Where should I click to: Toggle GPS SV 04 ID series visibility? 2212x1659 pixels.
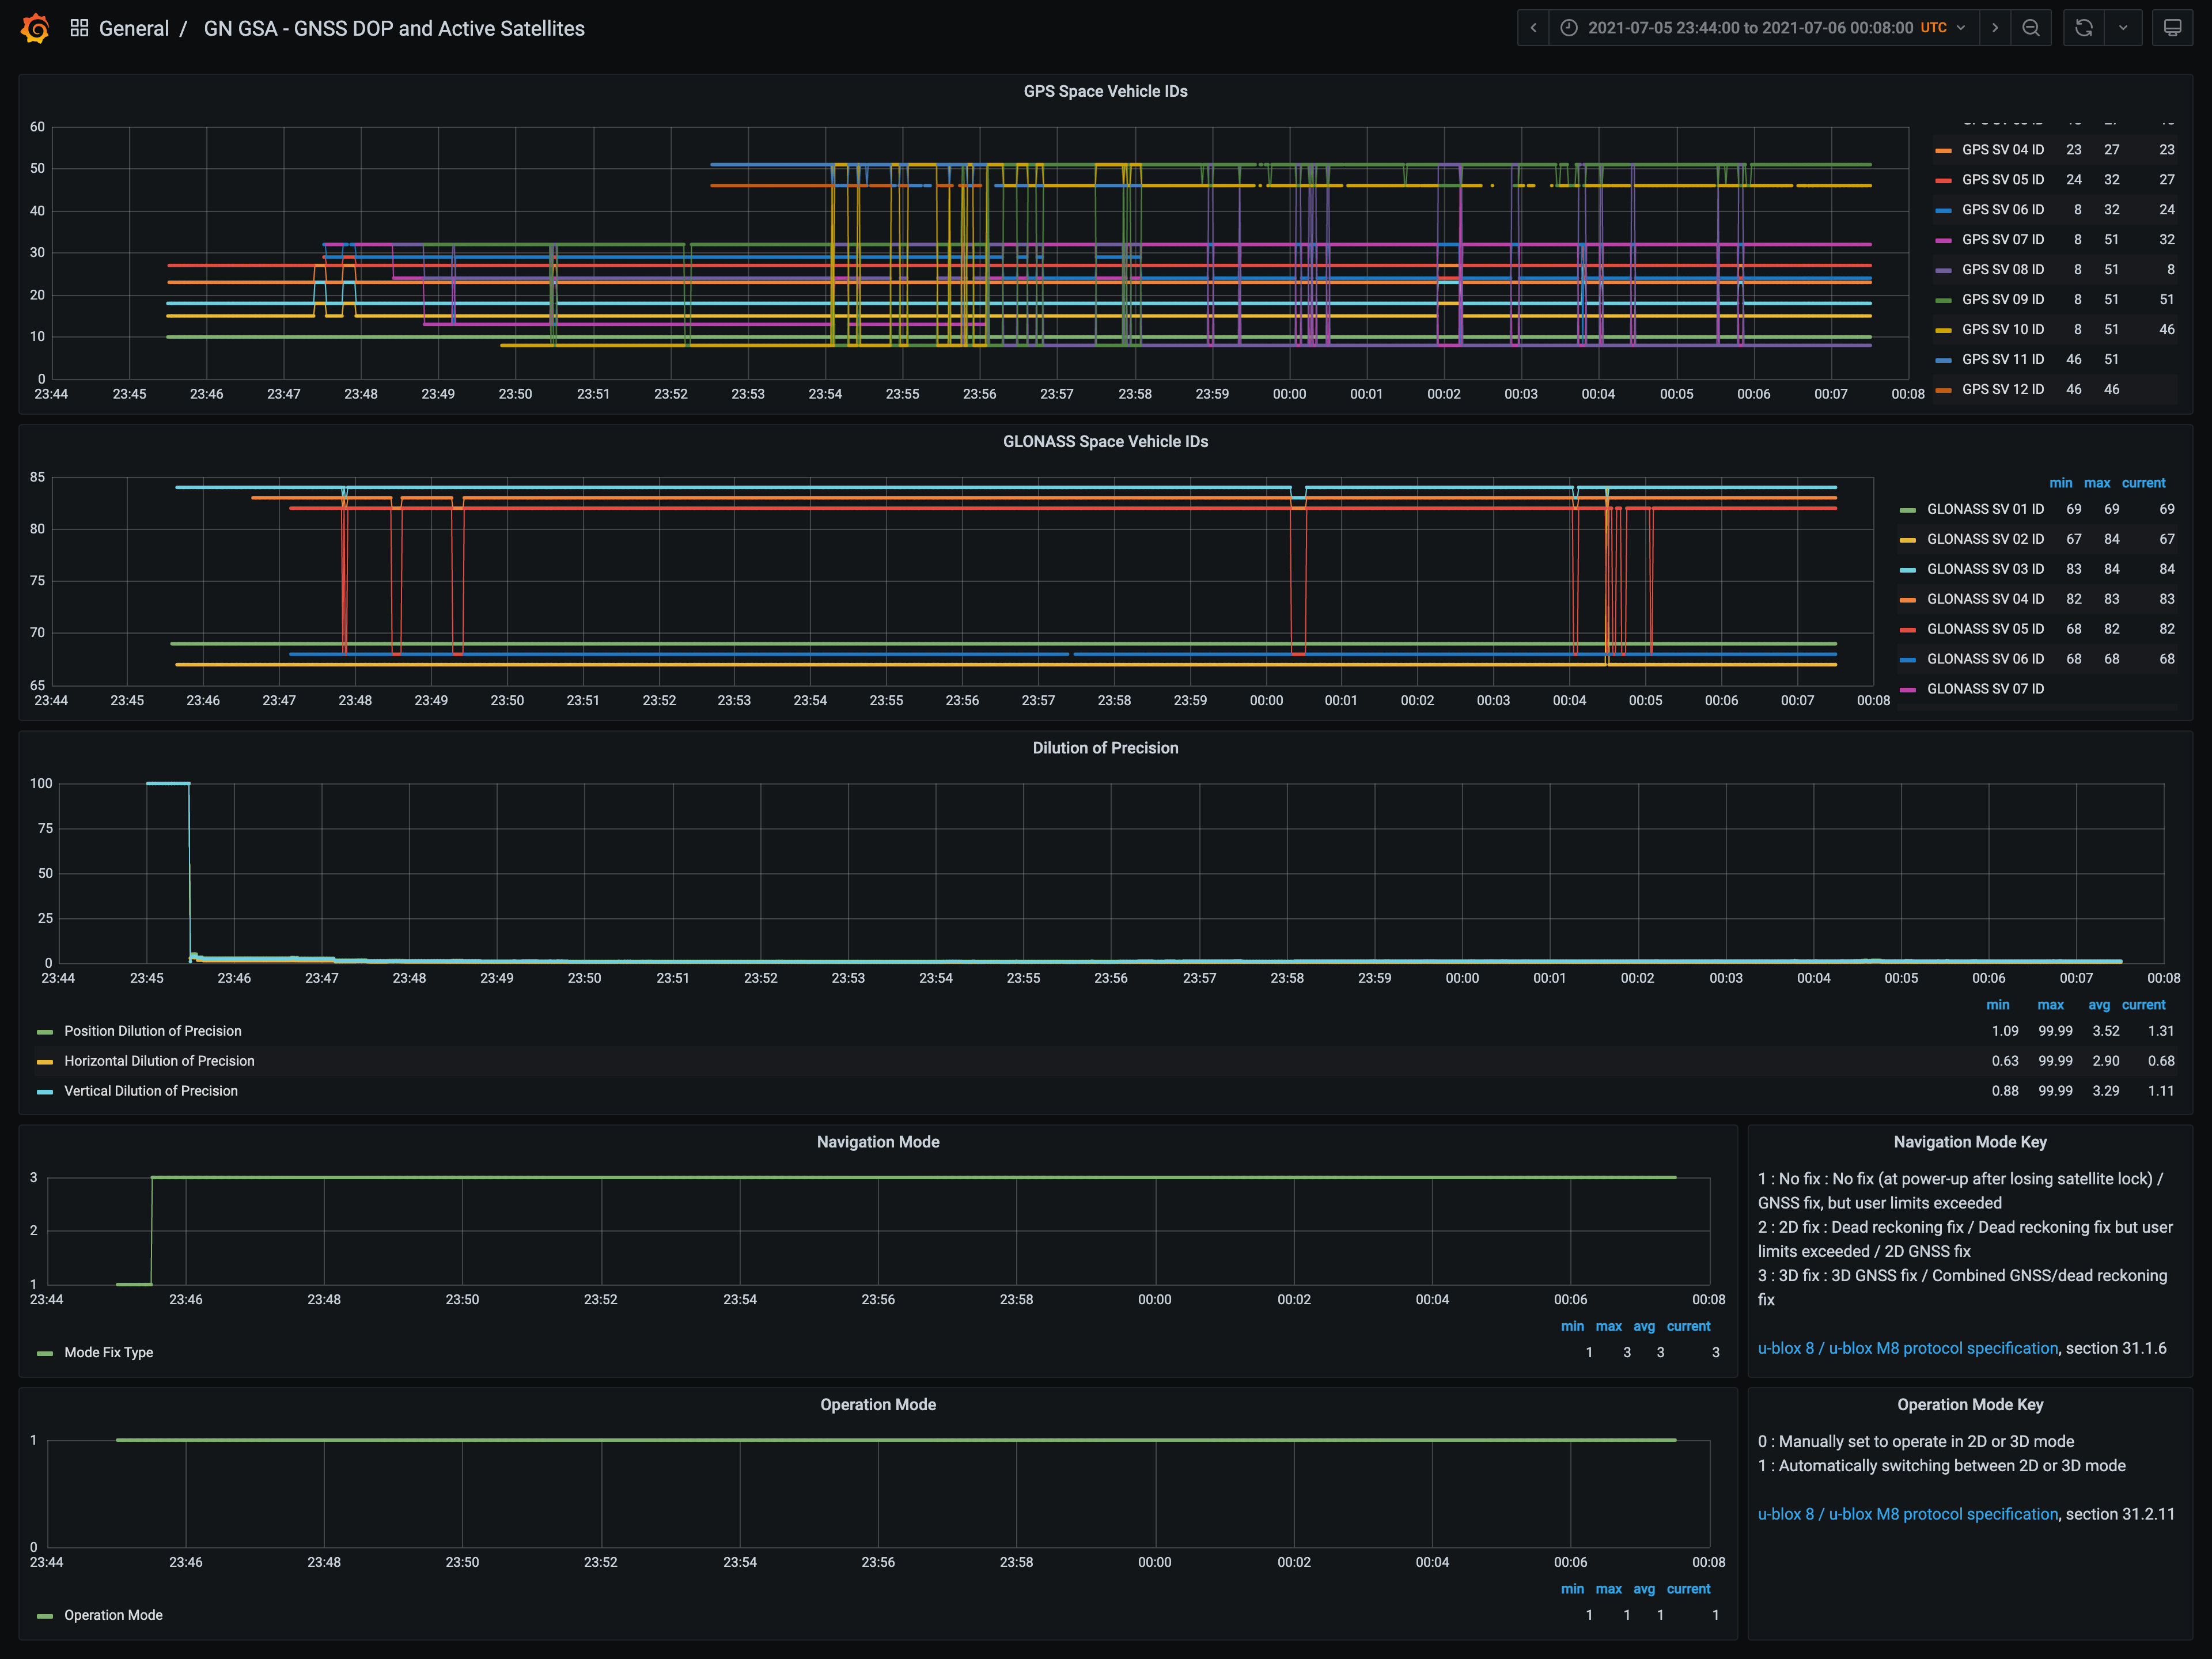(2002, 150)
